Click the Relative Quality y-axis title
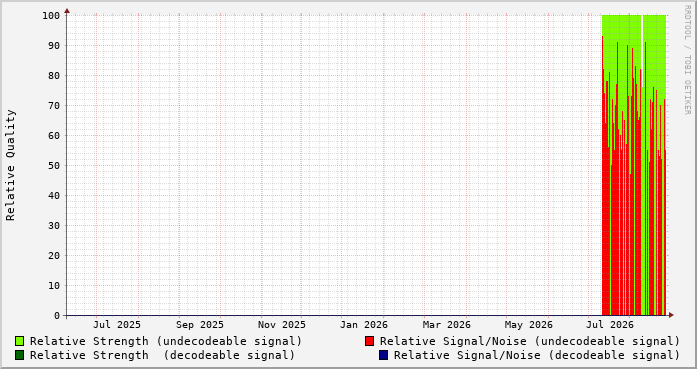The image size is (697, 369). click(10, 165)
